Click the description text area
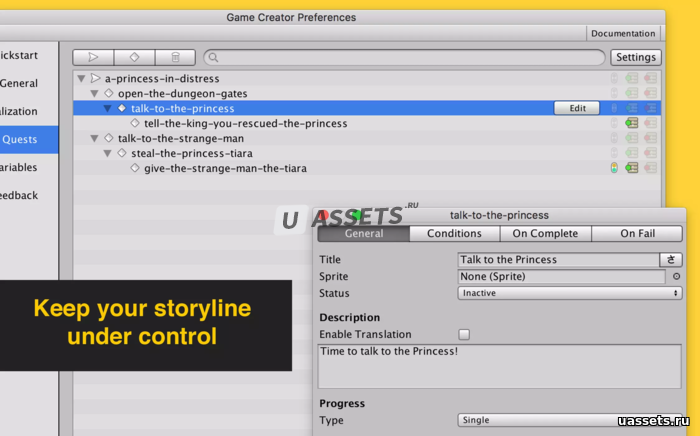 tap(500, 366)
